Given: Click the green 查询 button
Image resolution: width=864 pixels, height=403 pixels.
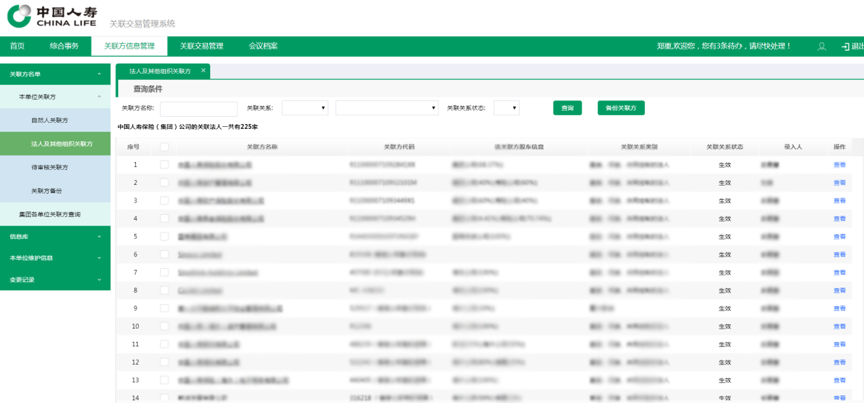Looking at the screenshot, I should [x=567, y=108].
